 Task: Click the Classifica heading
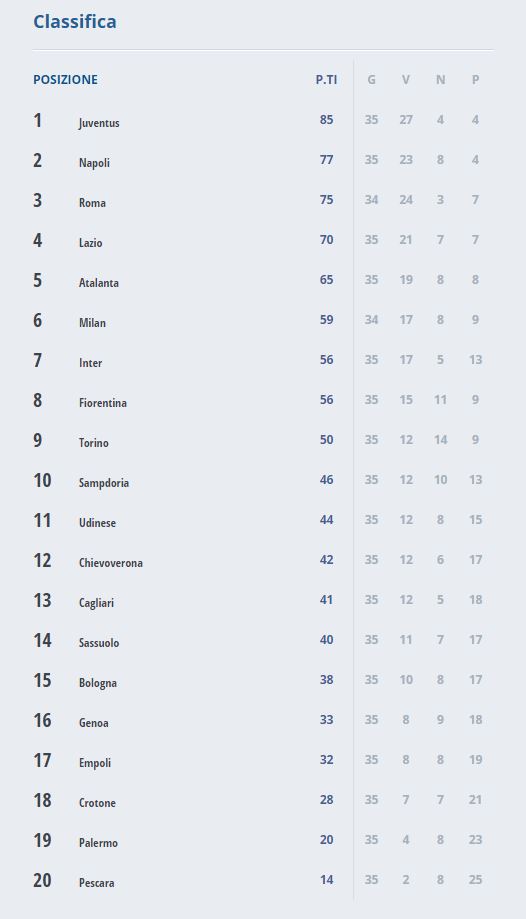[74, 22]
